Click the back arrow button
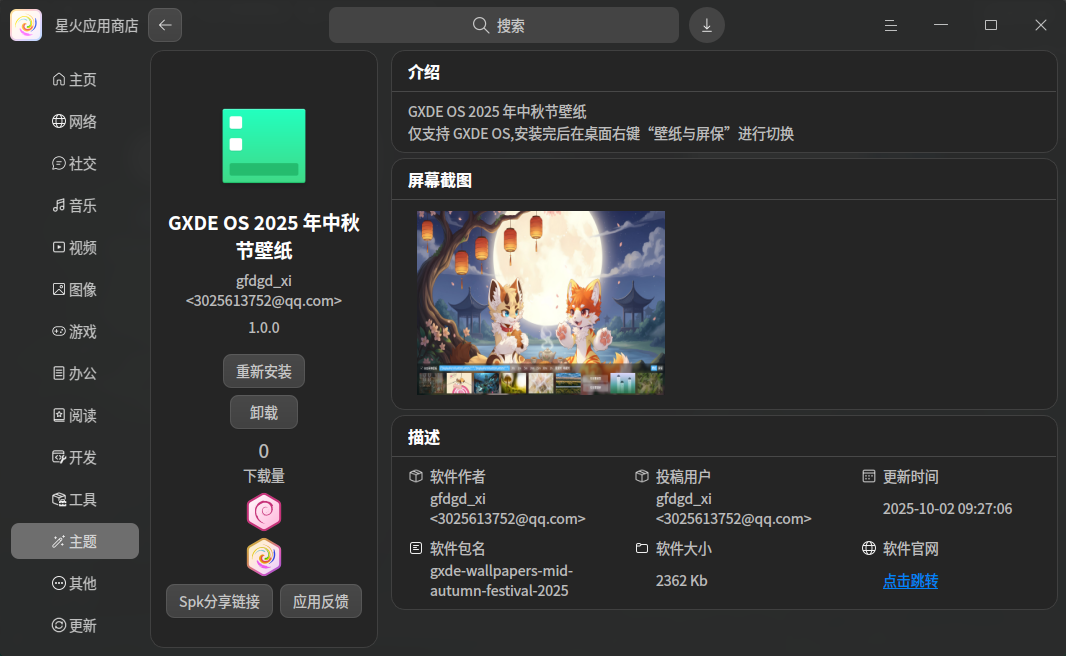The image size is (1066, 656). pos(165,25)
